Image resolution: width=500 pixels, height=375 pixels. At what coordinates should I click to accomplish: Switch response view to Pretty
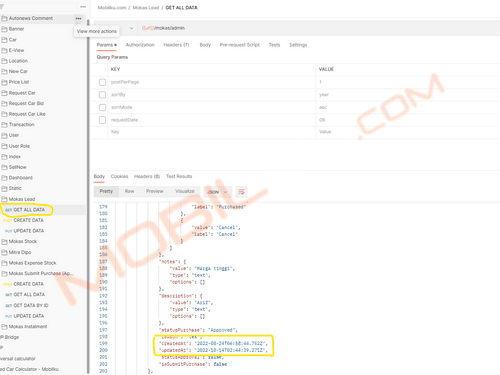[106, 191]
